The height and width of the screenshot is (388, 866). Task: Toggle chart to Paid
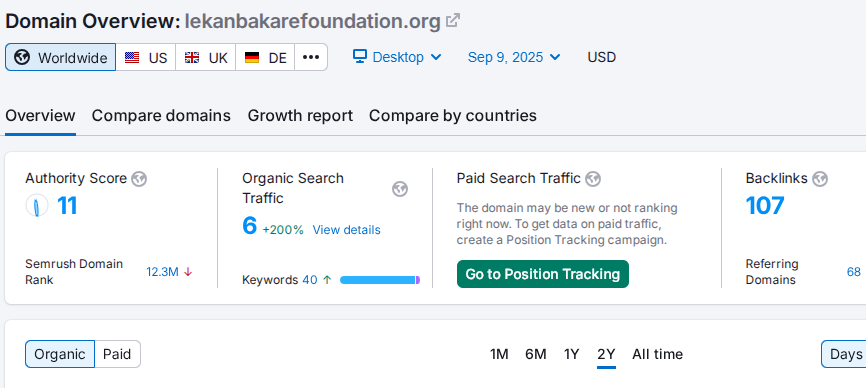click(x=117, y=354)
